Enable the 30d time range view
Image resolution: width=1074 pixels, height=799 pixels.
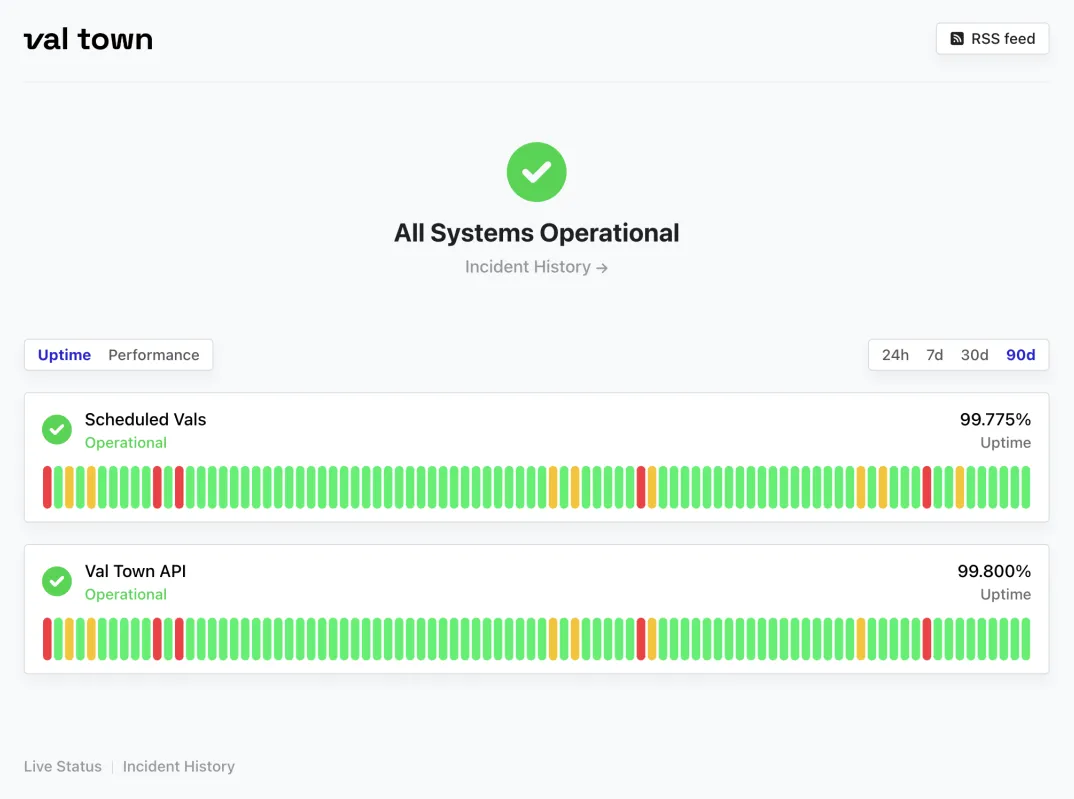tap(974, 354)
